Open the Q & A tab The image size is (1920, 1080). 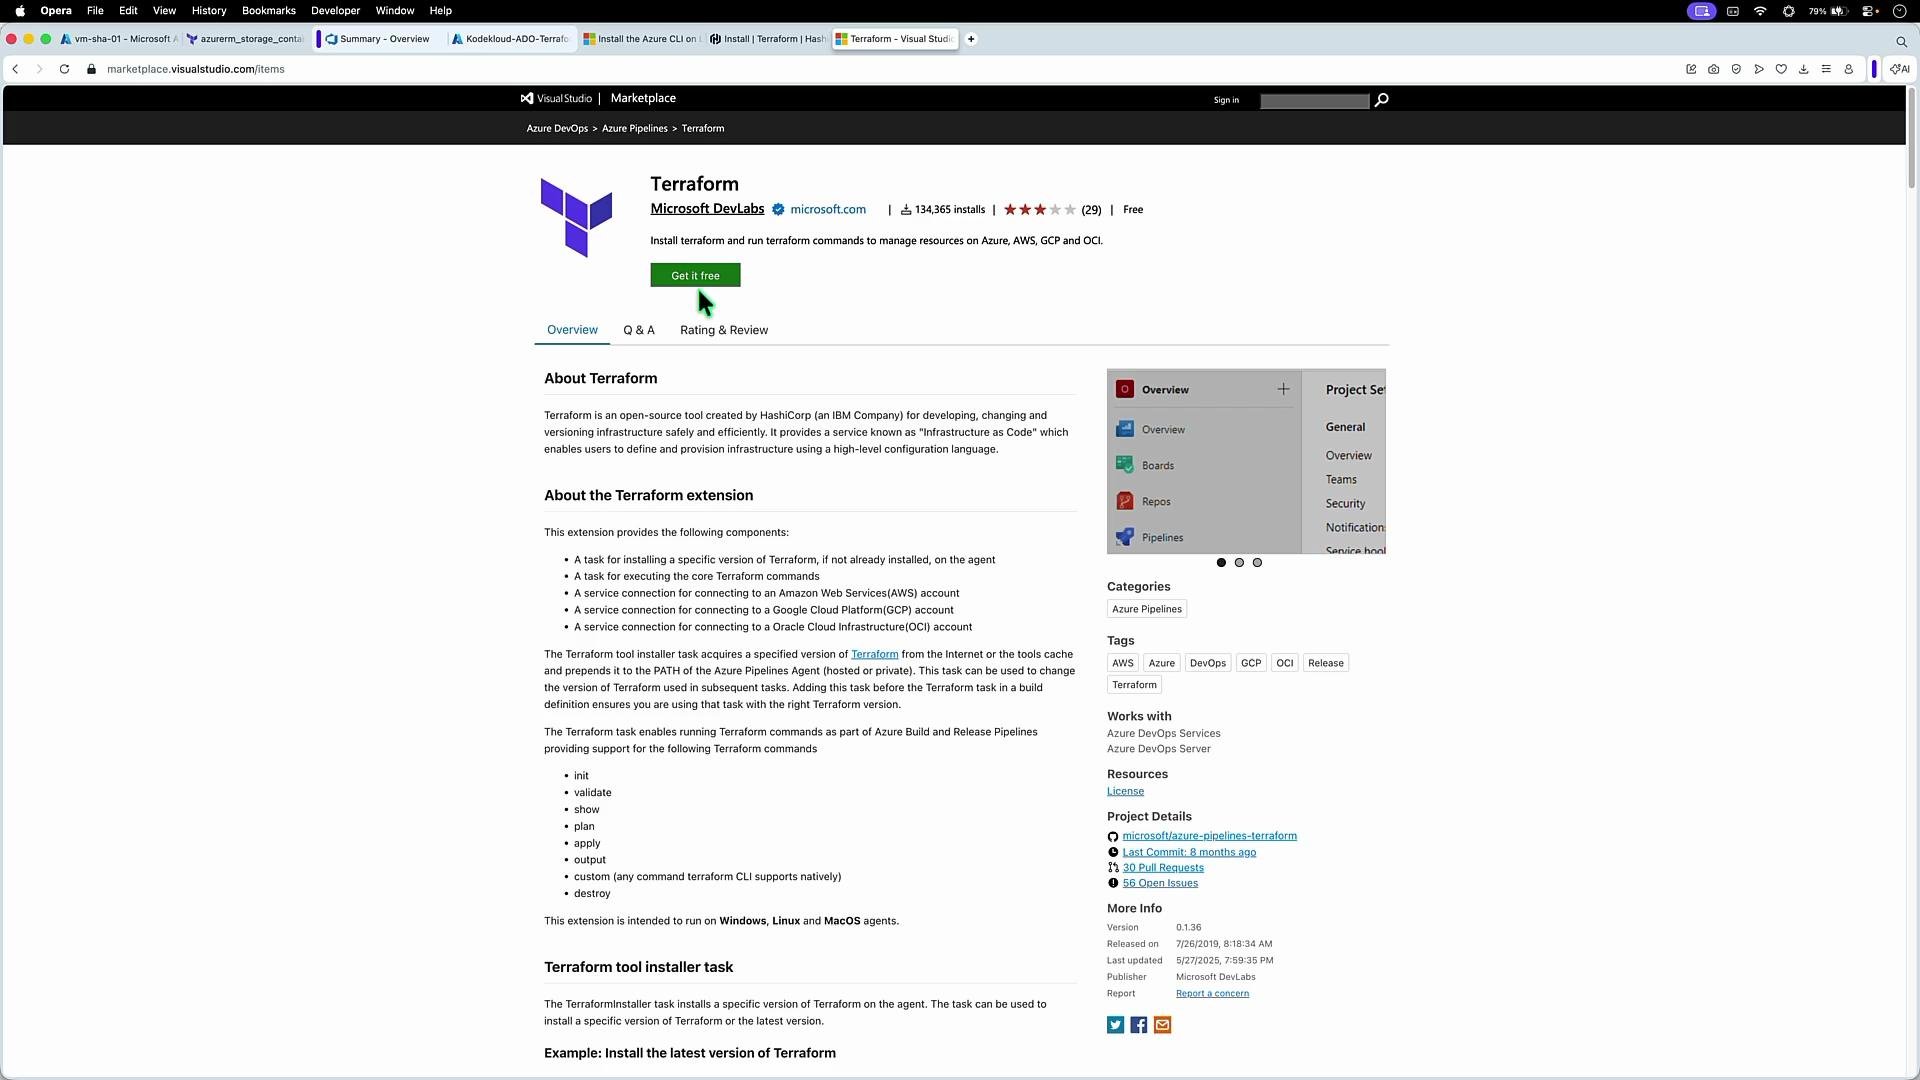pyautogui.click(x=639, y=330)
